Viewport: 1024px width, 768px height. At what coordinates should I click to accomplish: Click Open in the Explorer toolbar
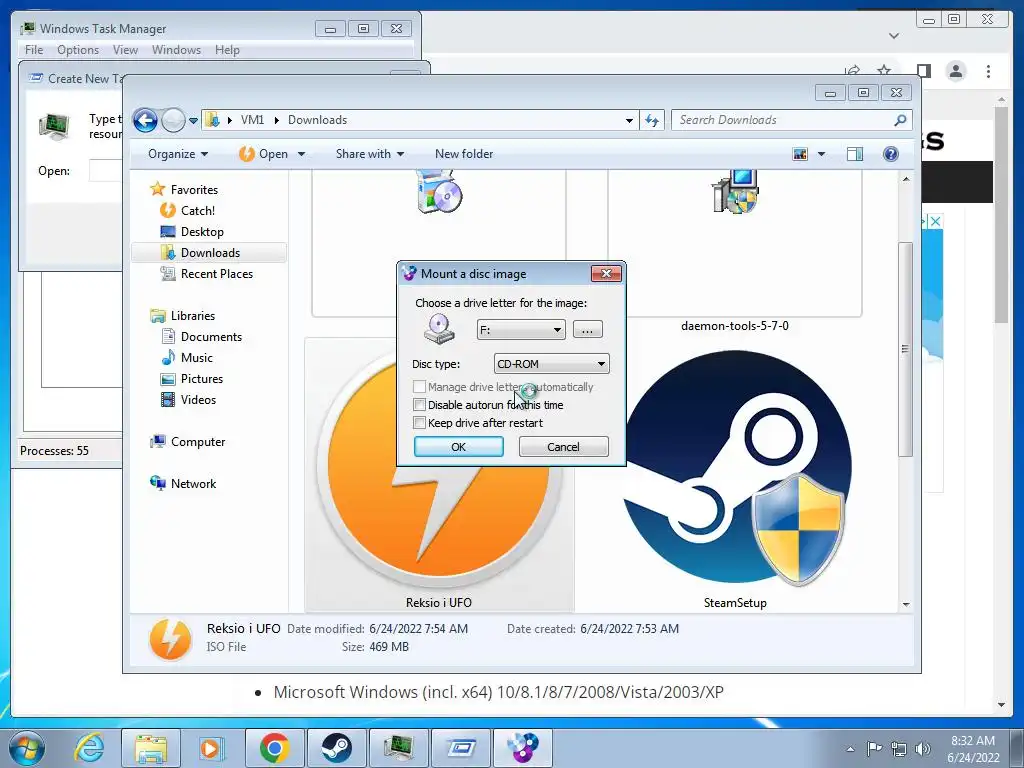[x=264, y=154]
